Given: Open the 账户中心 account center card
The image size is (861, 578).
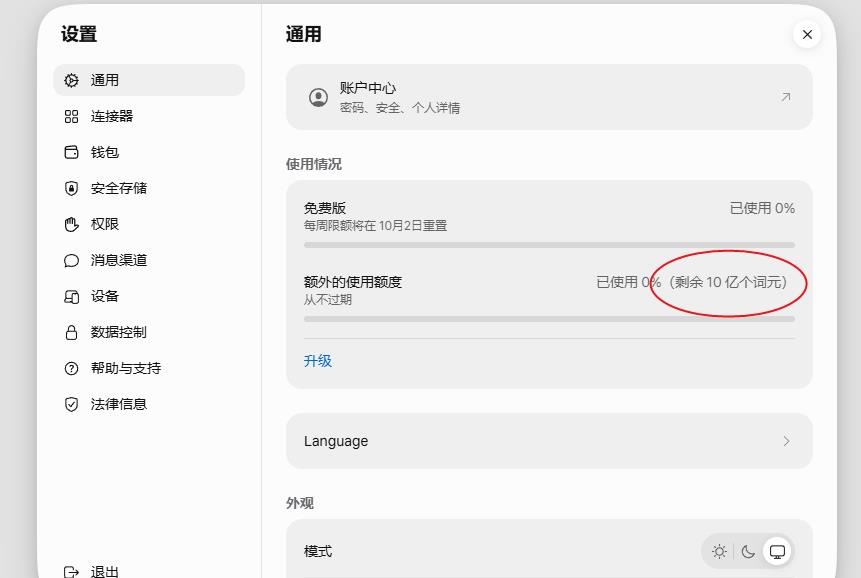Looking at the screenshot, I should [x=549, y=97].
